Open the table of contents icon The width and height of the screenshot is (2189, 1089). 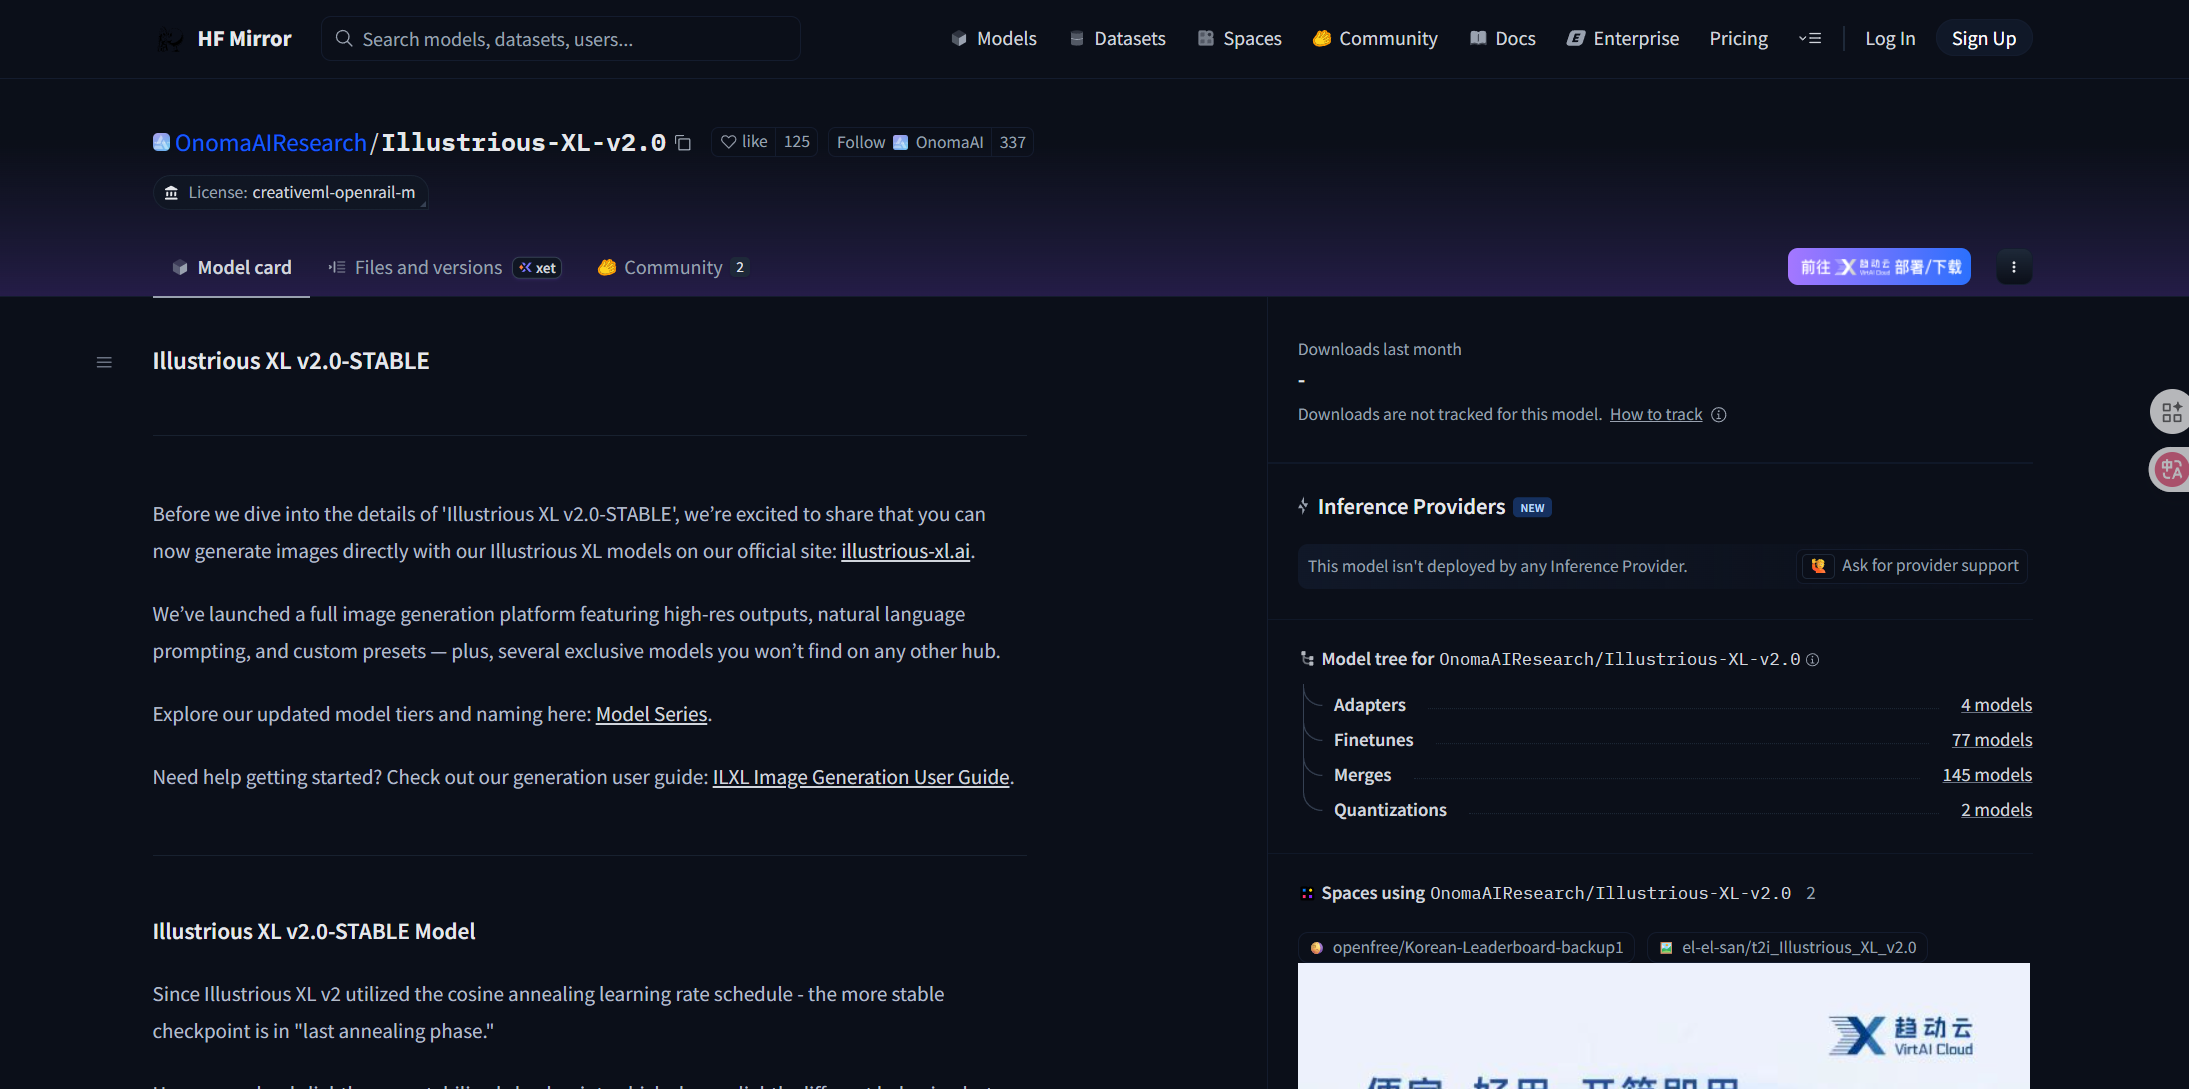click(104, 362)
